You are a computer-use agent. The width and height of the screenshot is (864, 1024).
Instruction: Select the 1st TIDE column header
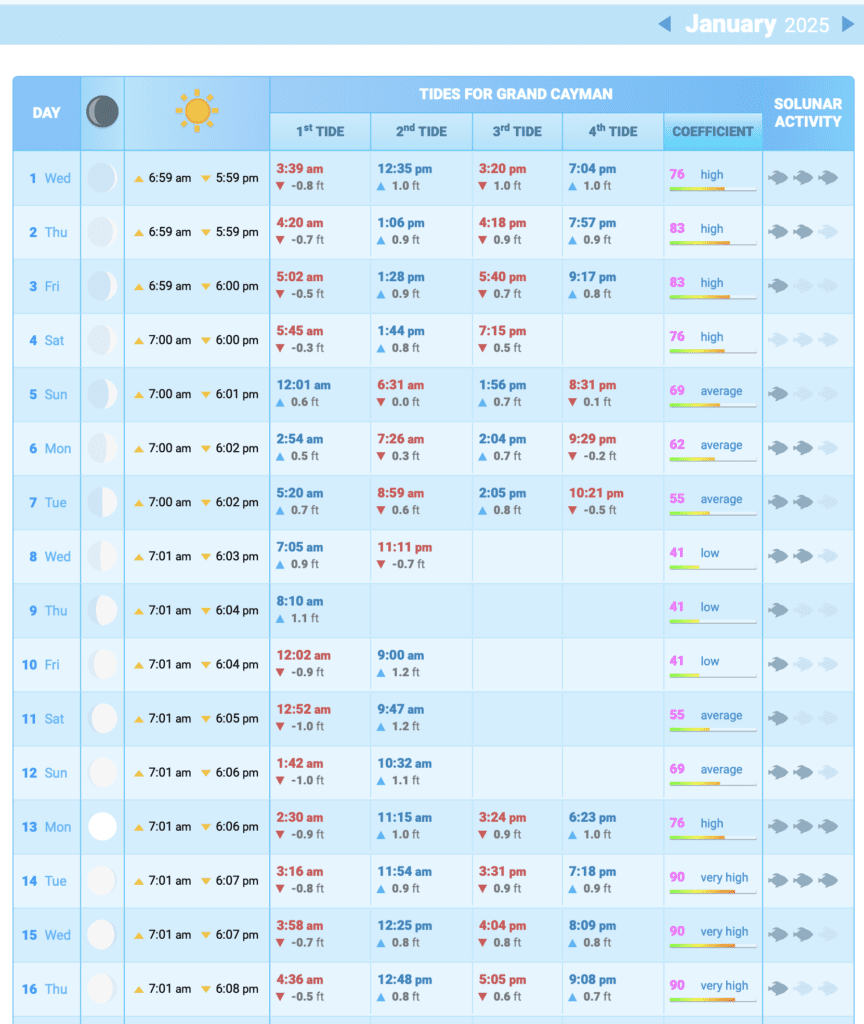coord(320,131)
